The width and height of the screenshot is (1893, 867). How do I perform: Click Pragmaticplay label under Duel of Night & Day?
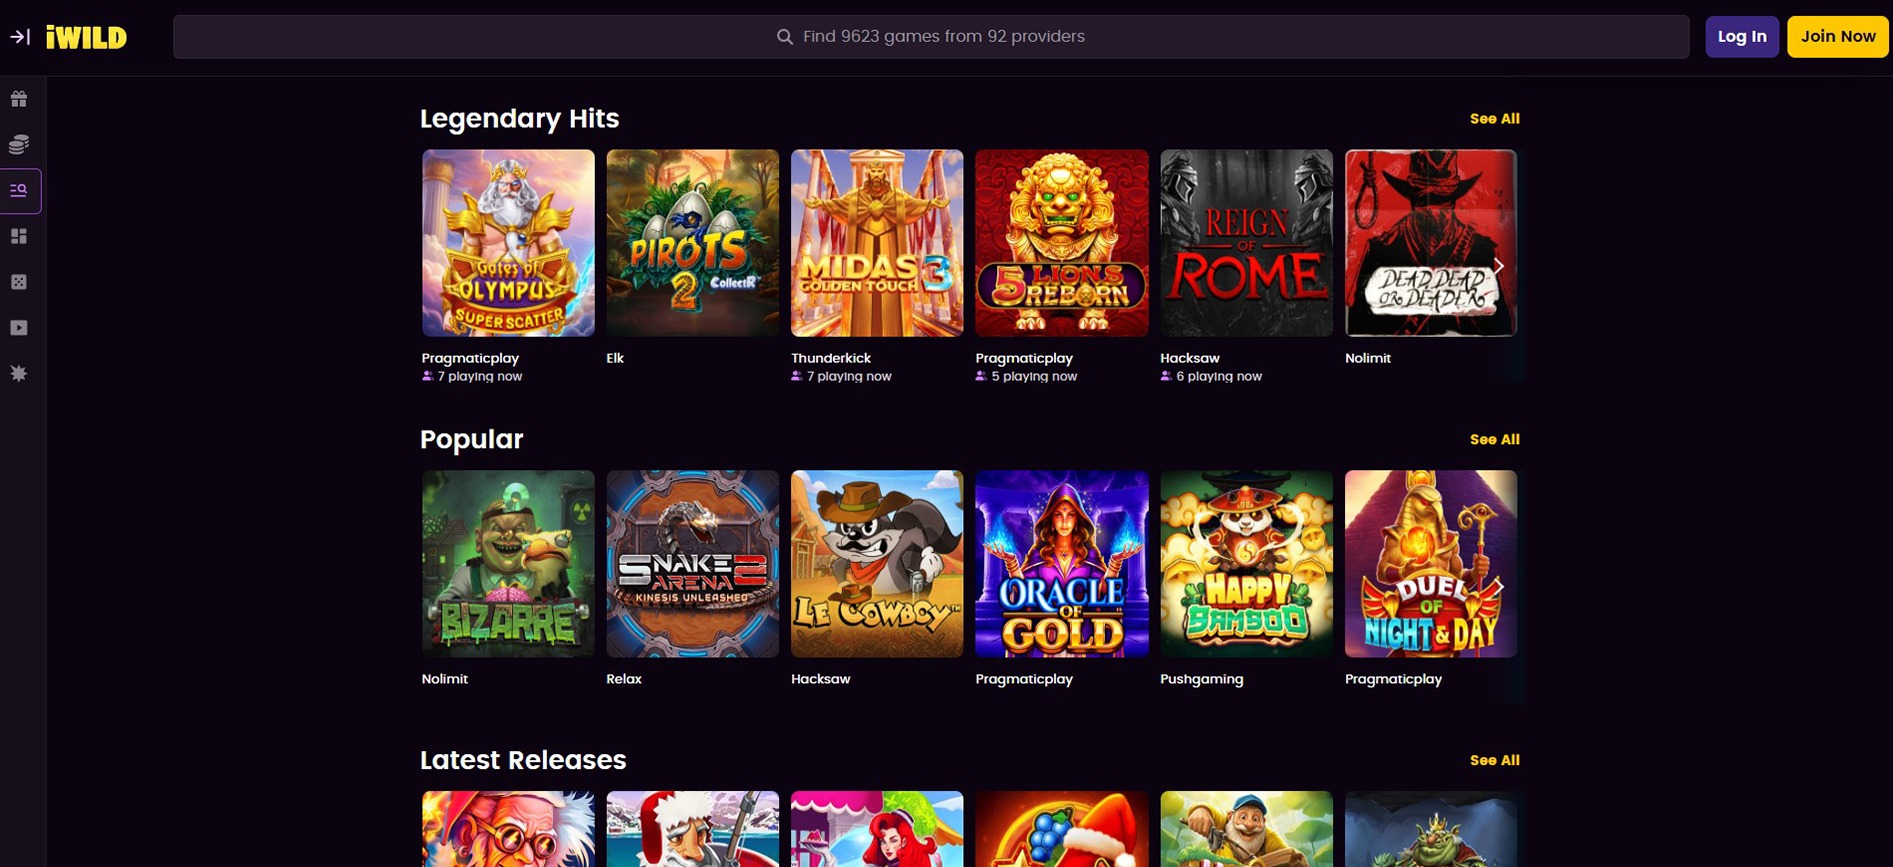tap(1393, 679)
